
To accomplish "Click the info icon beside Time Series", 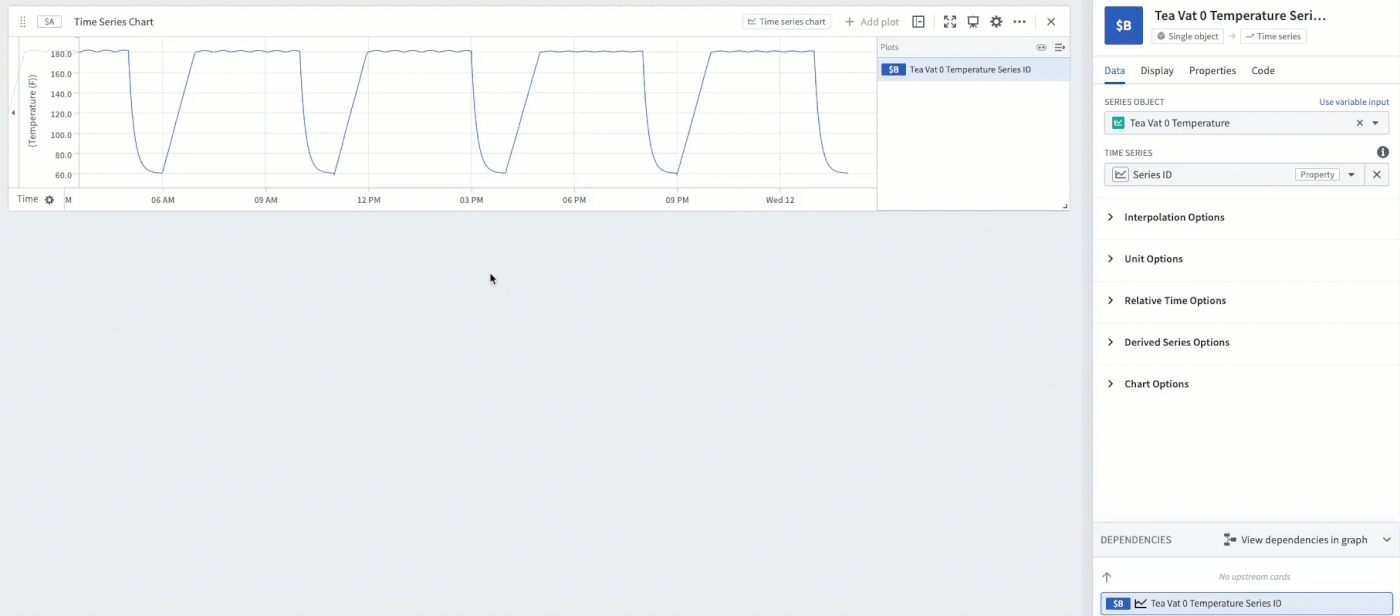I will [x=1382, y=152].
